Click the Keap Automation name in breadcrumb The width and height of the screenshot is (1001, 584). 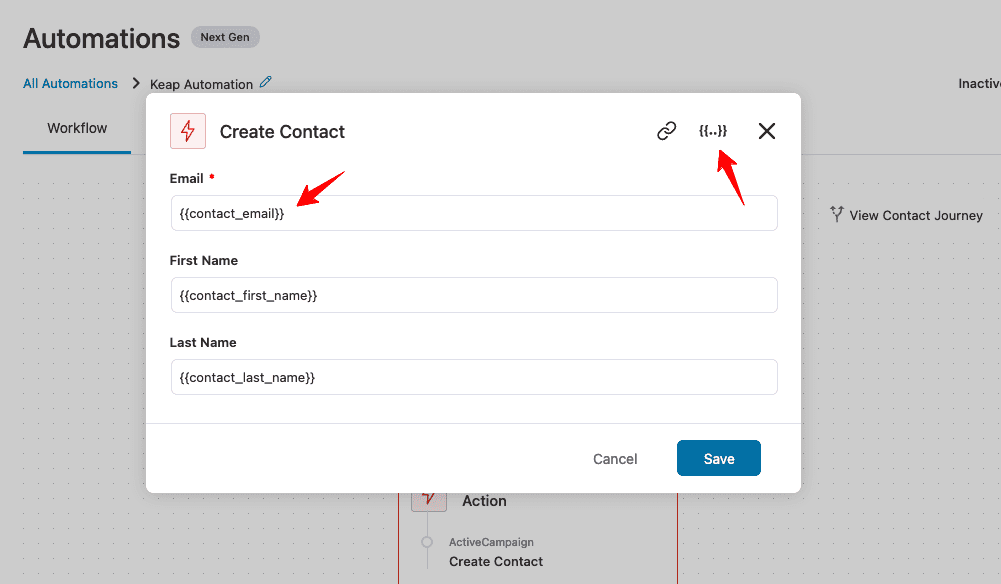tap(201, 84)
